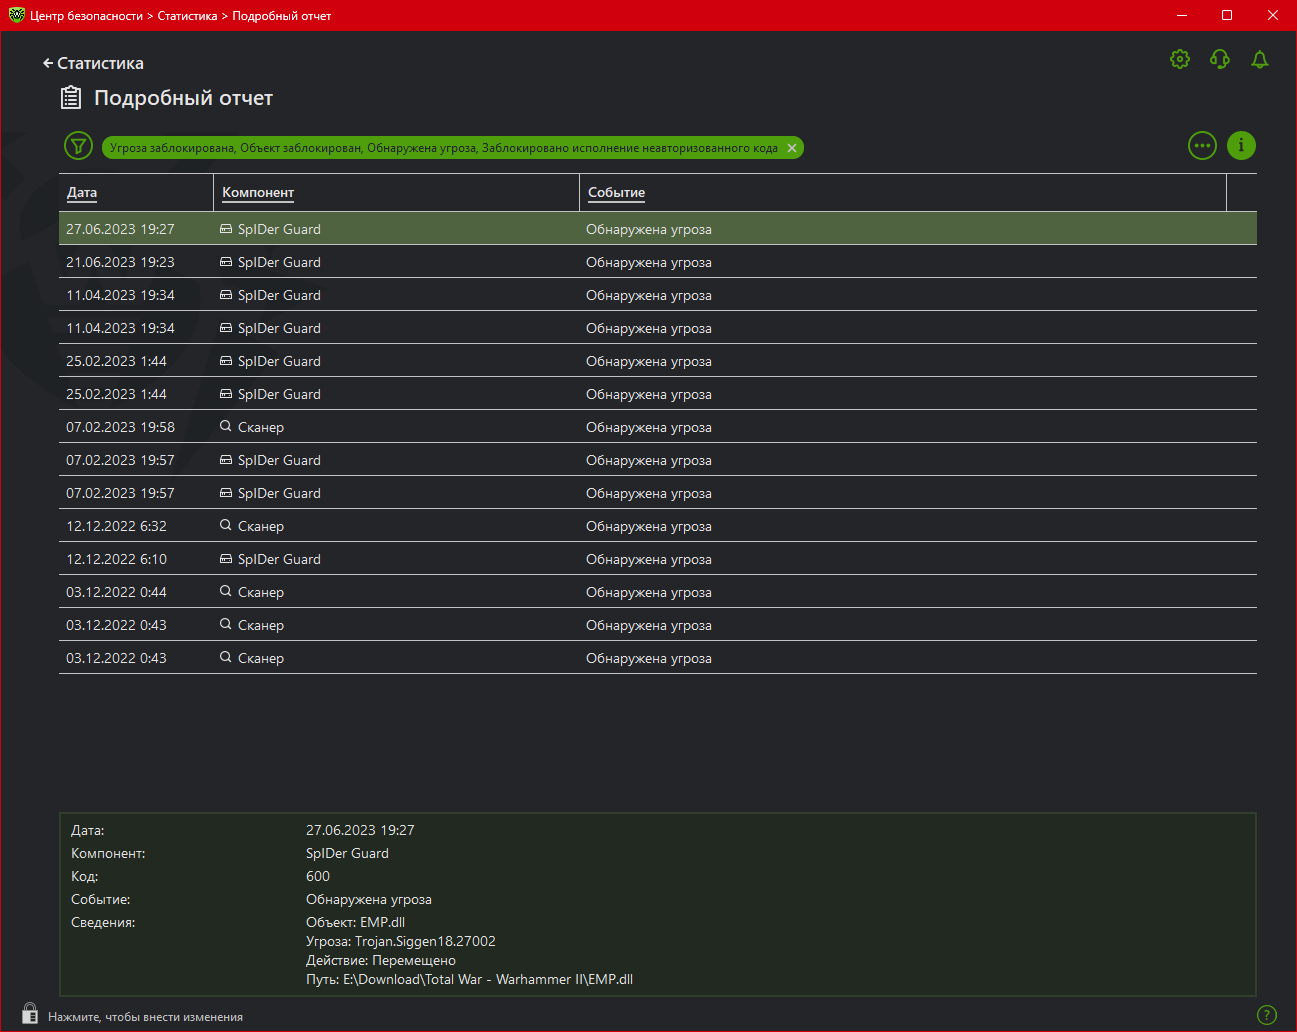Image resolution: width=1297 pixels, height=1032 pixels.
Task: Click Сканер magnifier icon in 12.12.2022 6:32 row
Action: click(x=226, y=525)
